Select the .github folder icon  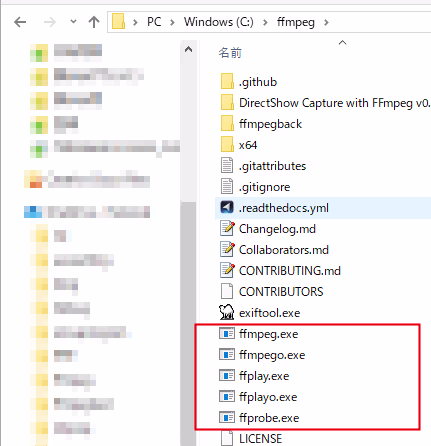227,82
